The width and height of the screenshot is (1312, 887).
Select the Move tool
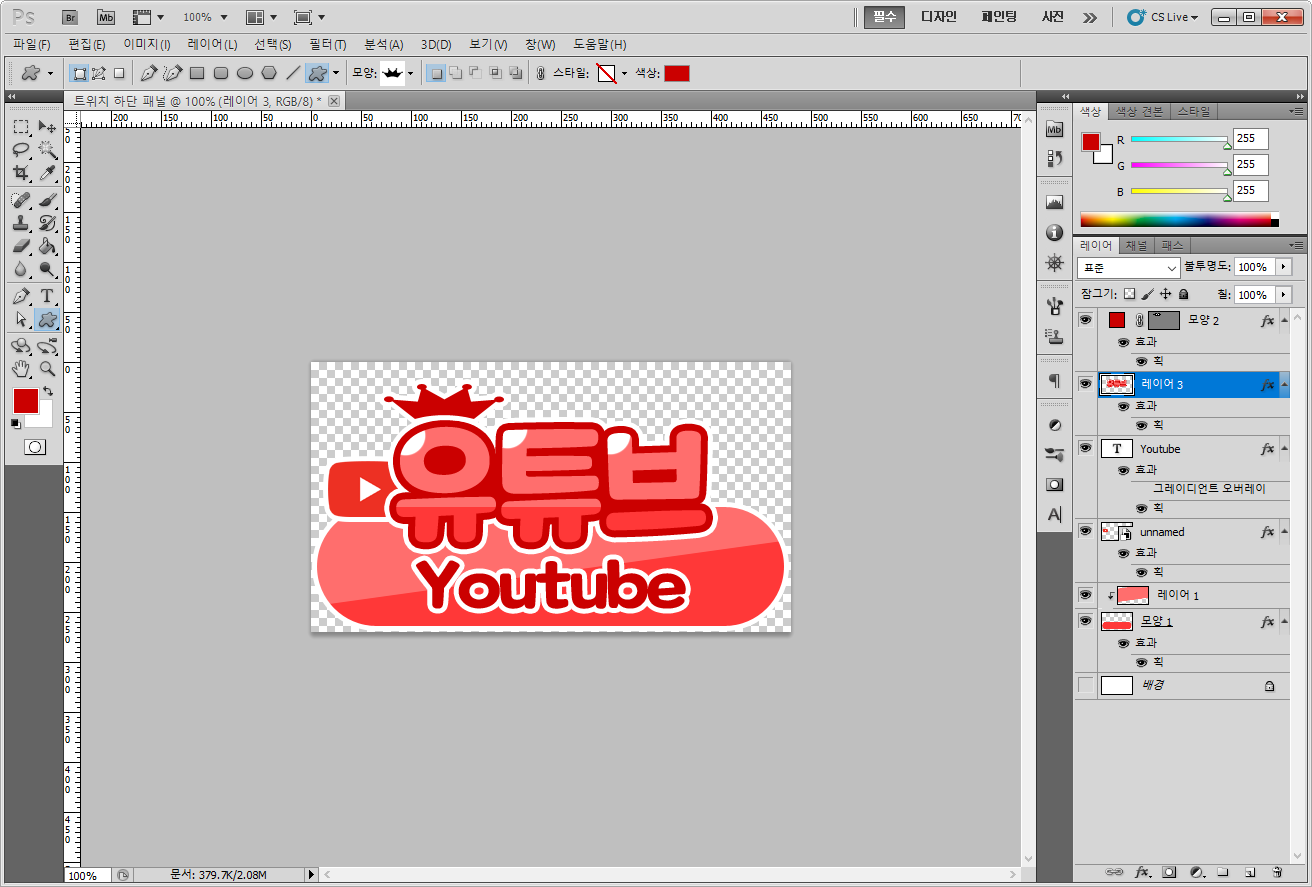[47, 126]
